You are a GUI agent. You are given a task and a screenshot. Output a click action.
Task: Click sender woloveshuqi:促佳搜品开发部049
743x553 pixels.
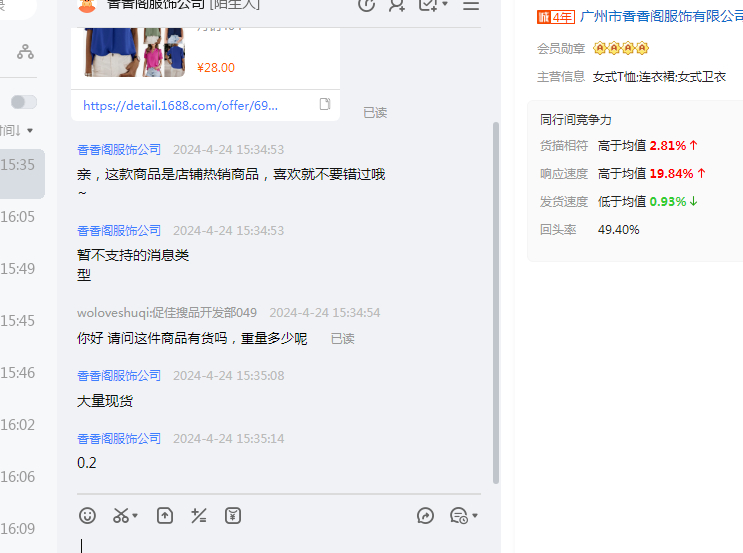point(167,313)
